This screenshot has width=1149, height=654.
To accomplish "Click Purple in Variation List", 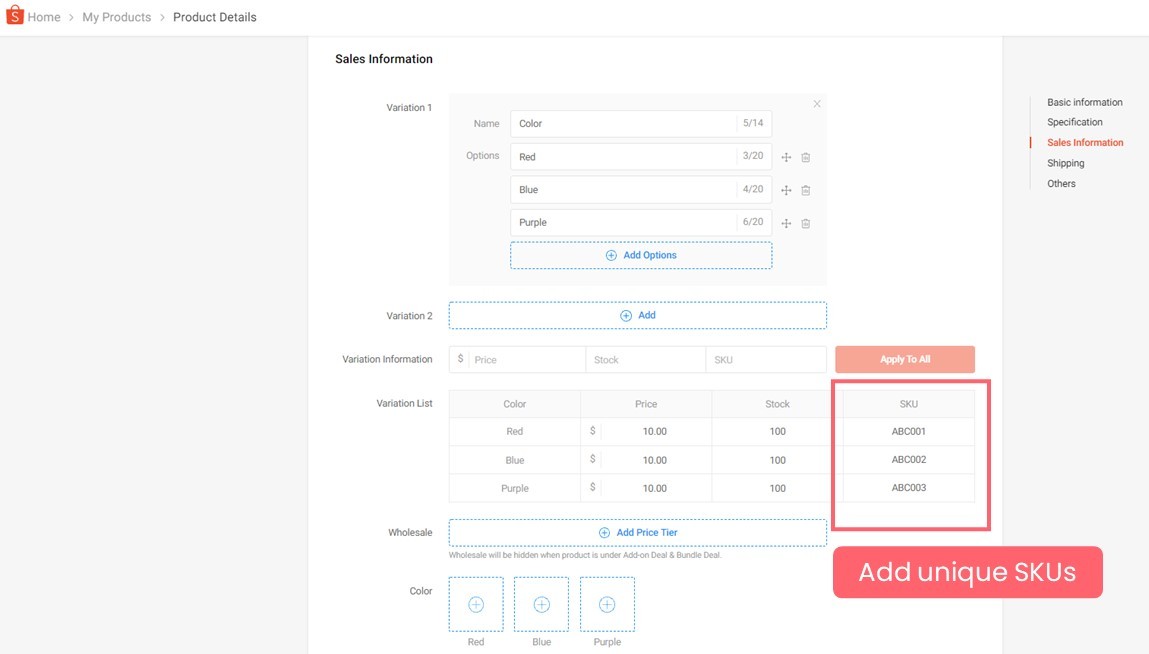I will click(x=514, y=488).
